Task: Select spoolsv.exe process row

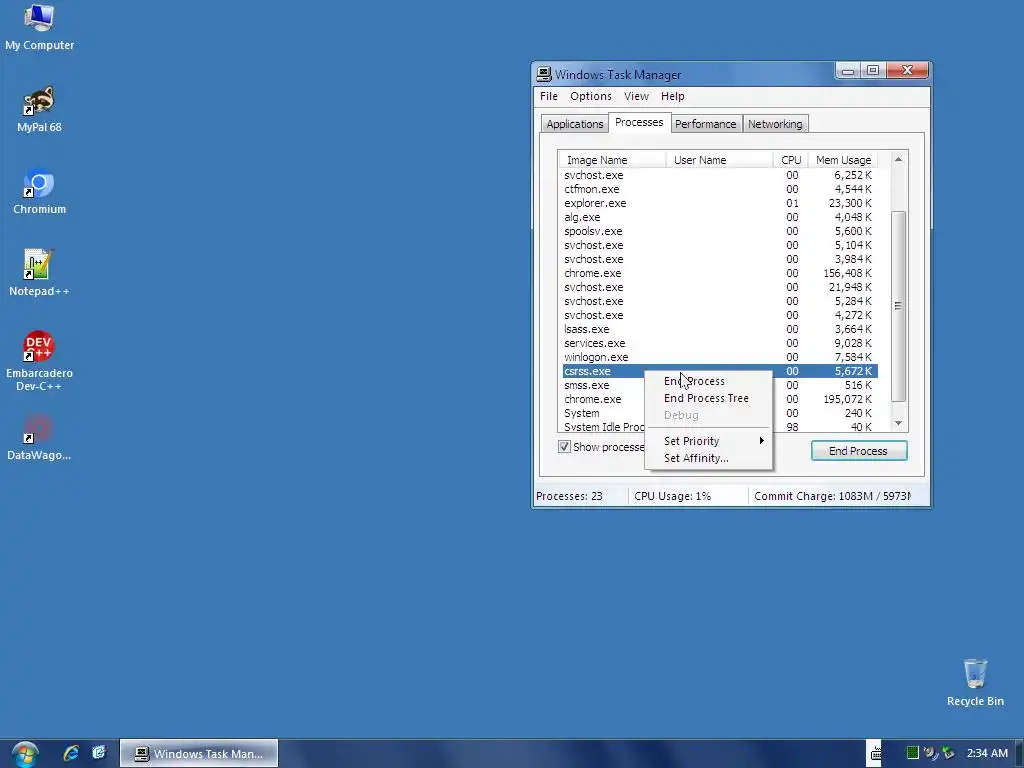Action: pos(720,231)
